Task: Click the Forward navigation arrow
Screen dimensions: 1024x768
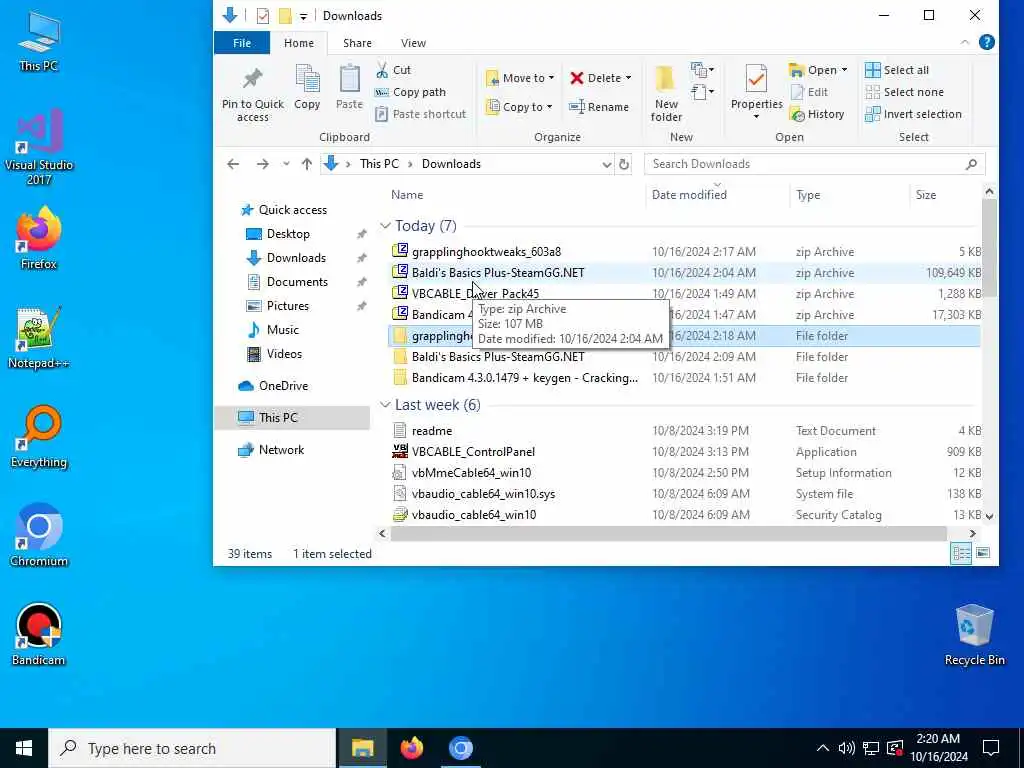Action: click(x=263, y=164)
